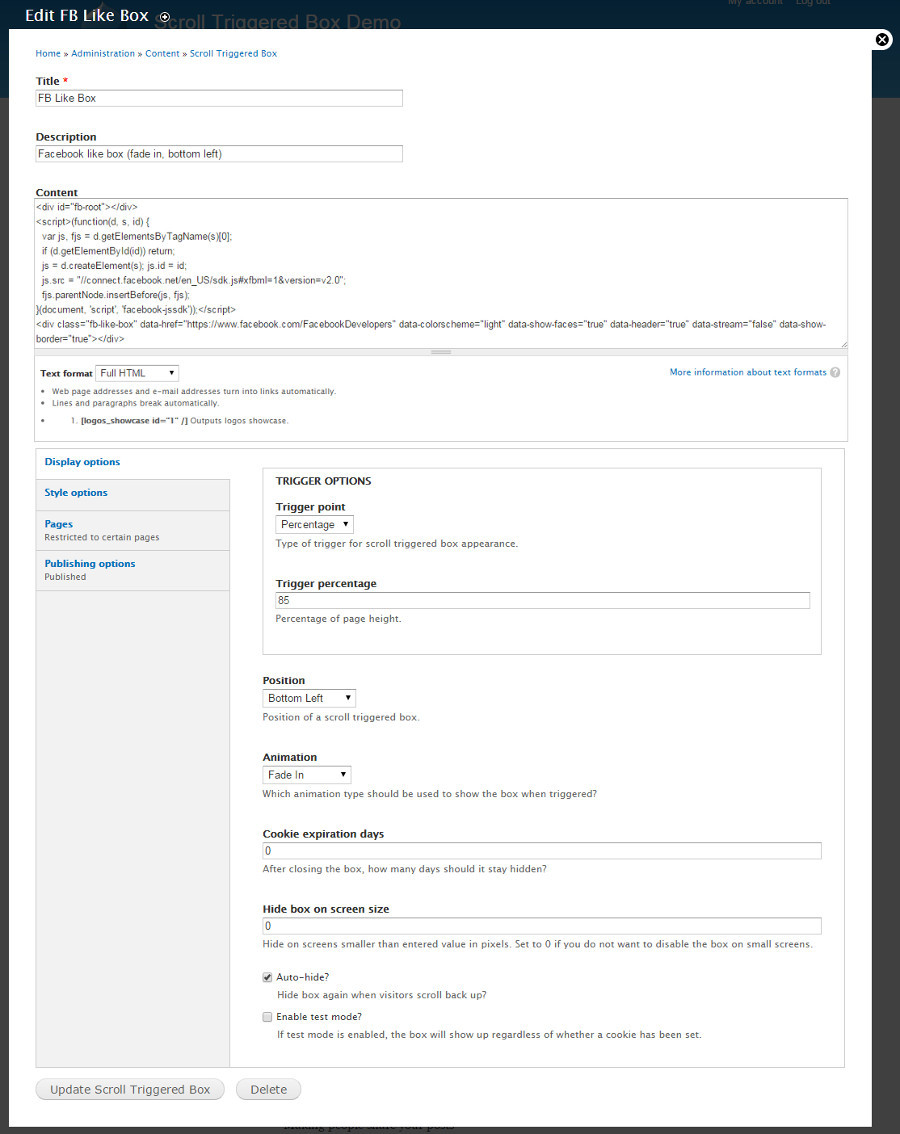The image size is (900, 1134).
Task: Open the Text format dropdown
Action: pos(137,373)
